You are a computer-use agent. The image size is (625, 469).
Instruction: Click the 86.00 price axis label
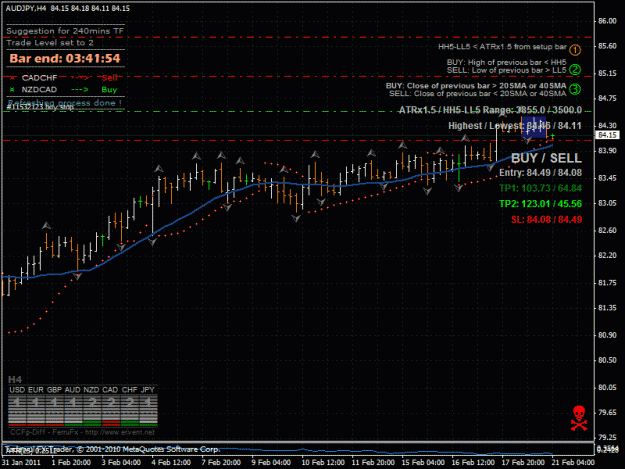click(x=607, y=21)
